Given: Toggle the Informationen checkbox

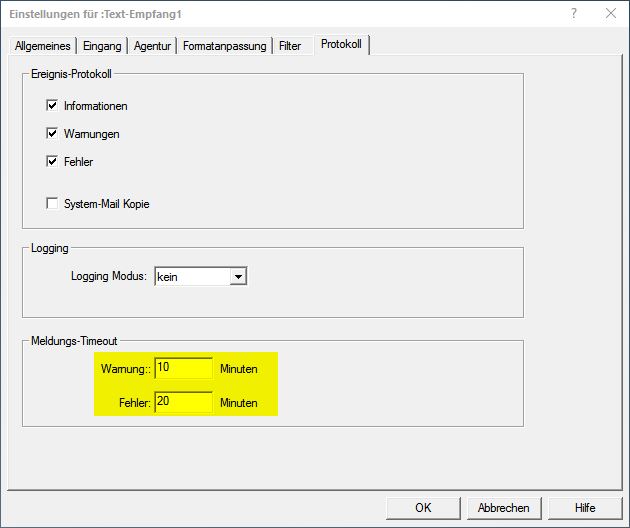Looking at the screenshot, I should click(52, 105).
